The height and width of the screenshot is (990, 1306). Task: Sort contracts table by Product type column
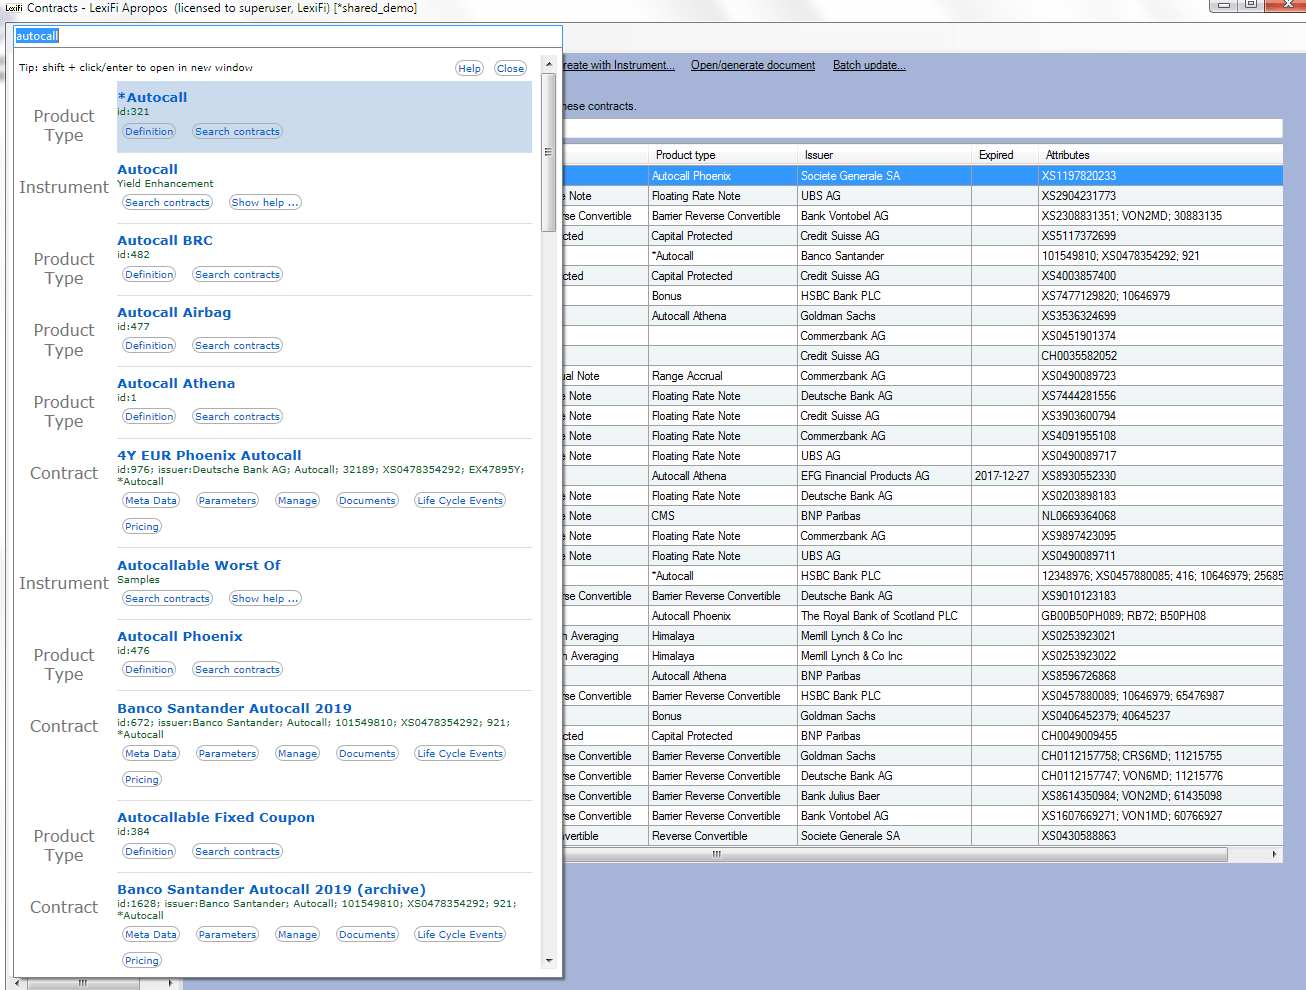(723, 155)
